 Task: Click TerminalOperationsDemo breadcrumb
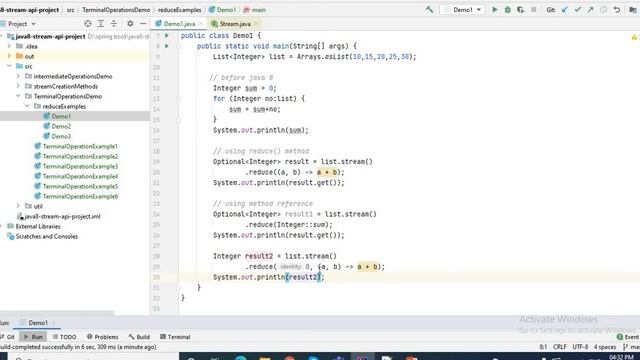coord(116,9)
